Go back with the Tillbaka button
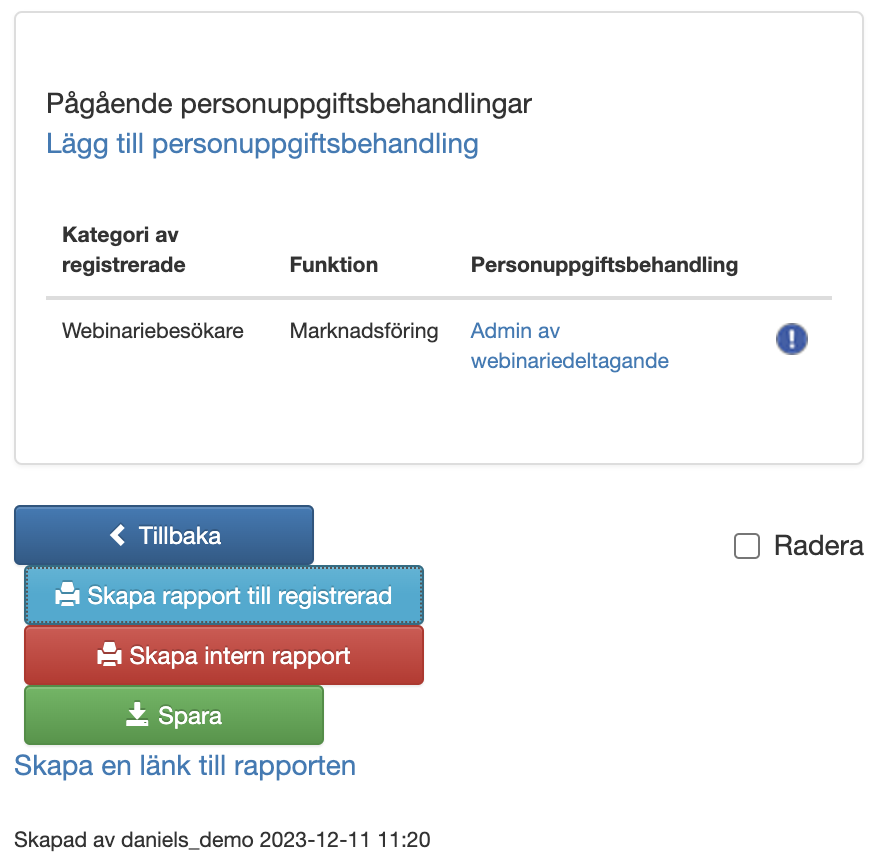Screen dimensions: 882x868 tap(164, 535)
